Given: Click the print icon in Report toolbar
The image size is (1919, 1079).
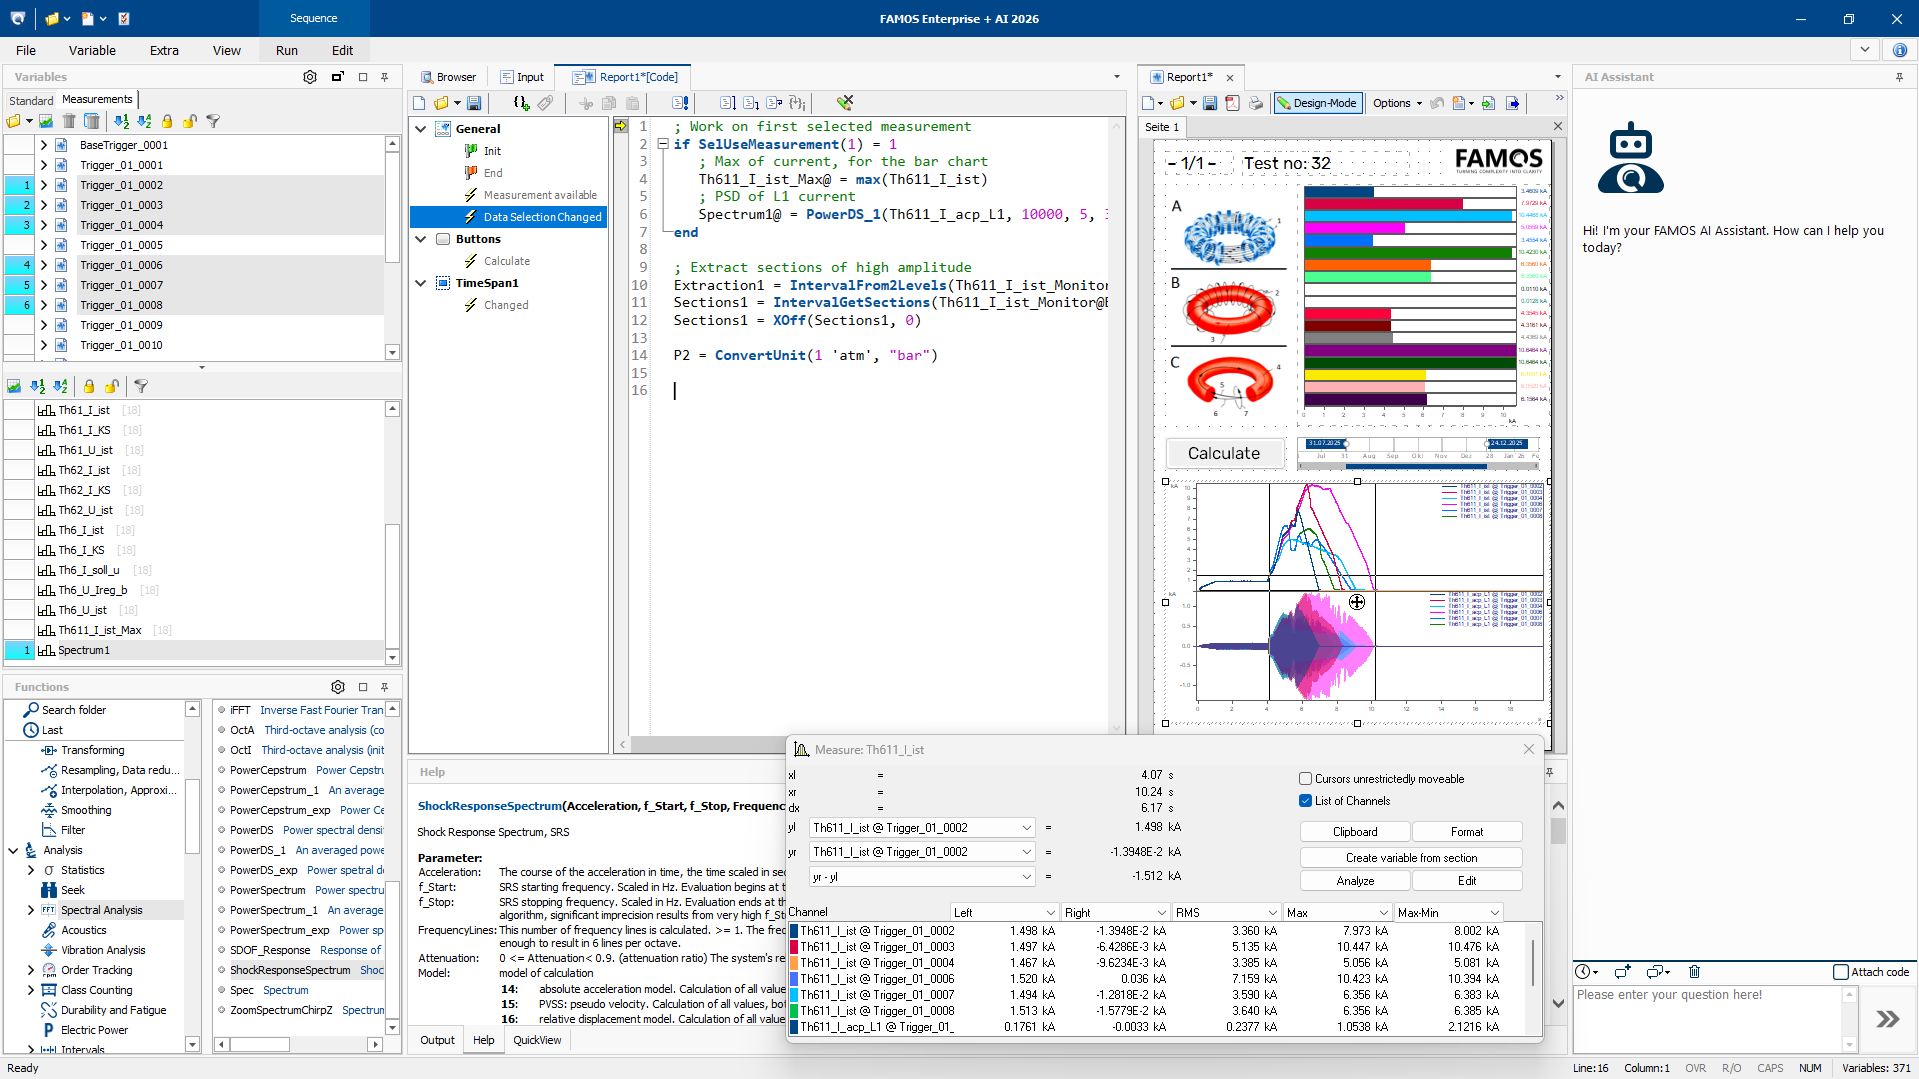Looking at the screenshot, I should [1255, 103].
